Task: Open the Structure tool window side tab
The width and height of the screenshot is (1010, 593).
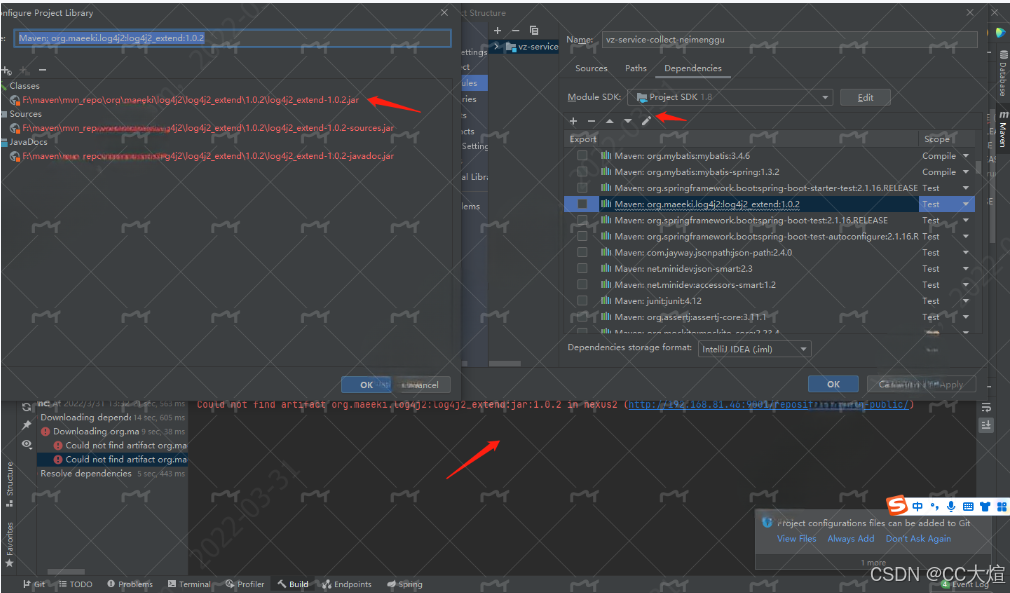Action: pos(10,484)
